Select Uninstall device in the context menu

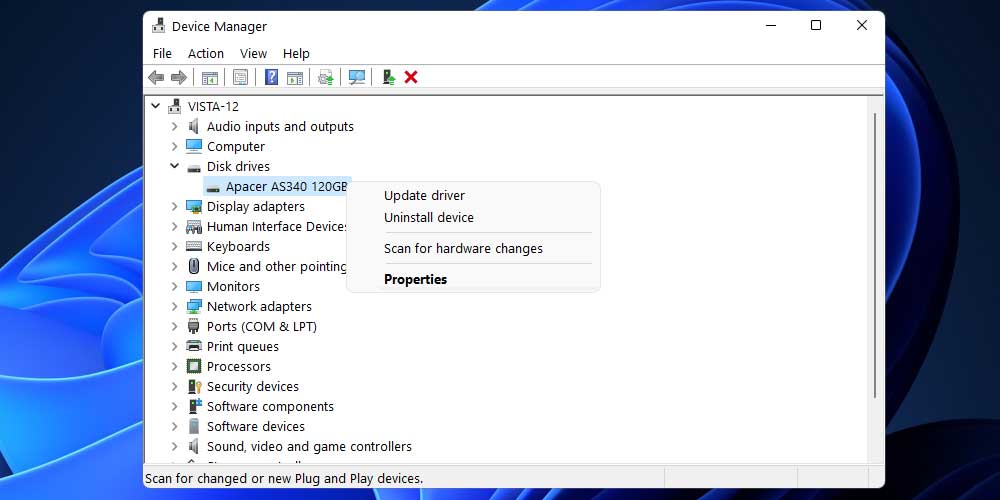point(429,218)
